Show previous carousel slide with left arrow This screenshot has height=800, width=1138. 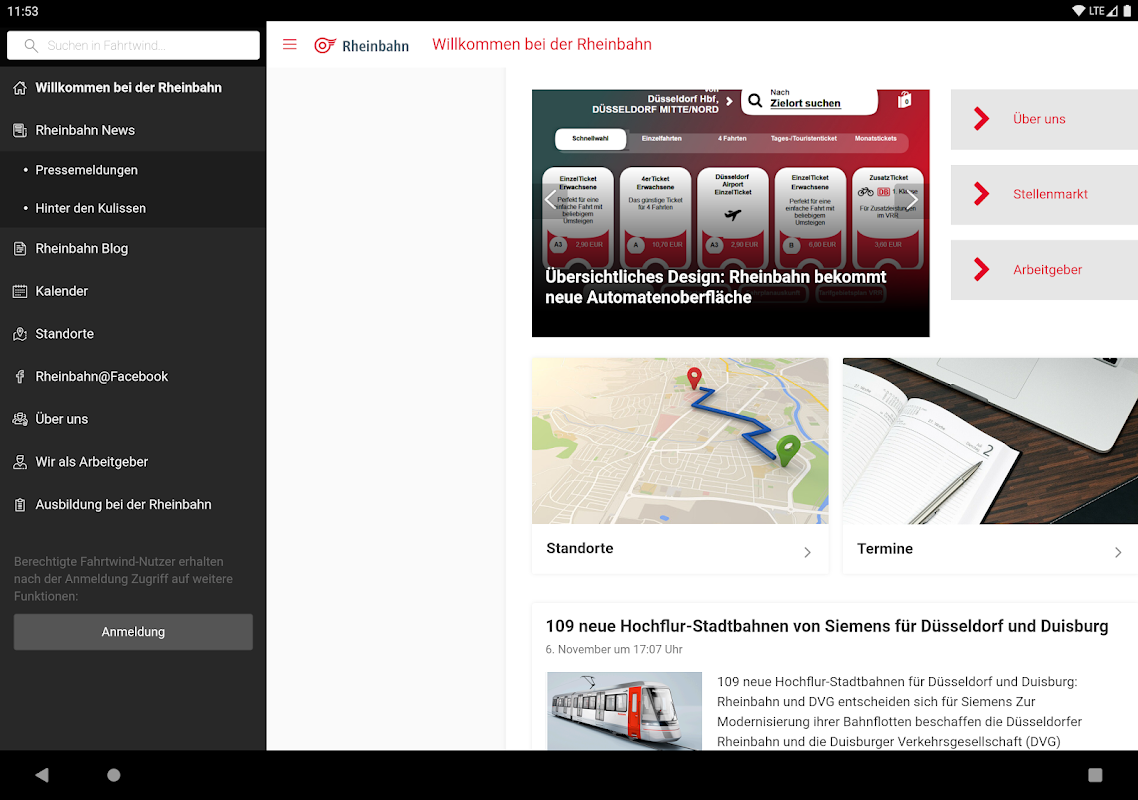(x=550, y=199)
